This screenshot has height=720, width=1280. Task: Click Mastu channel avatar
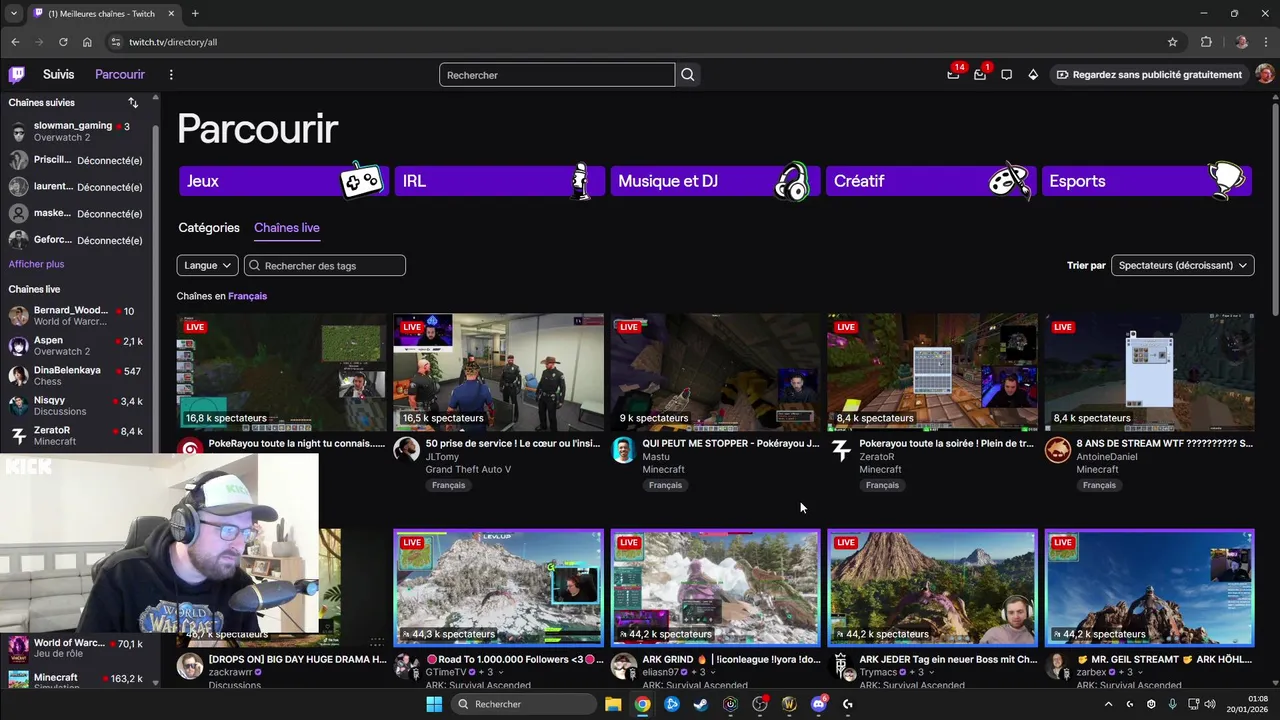tap(623, 449)
